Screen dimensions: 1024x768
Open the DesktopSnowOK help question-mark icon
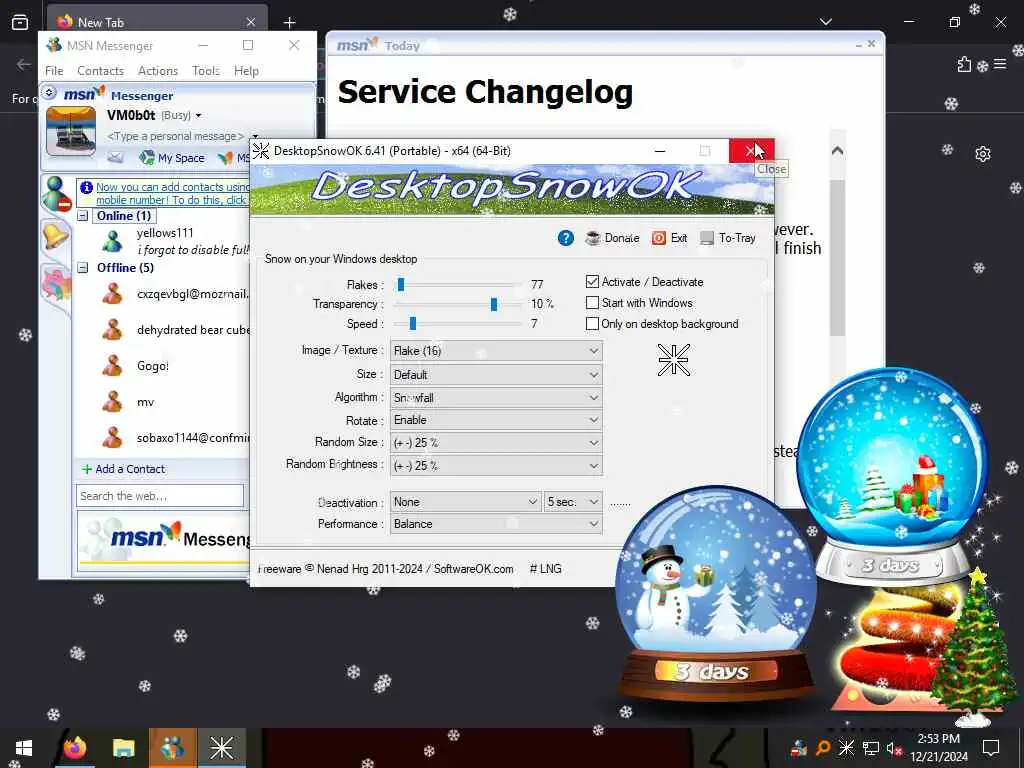tap(566, 238)
